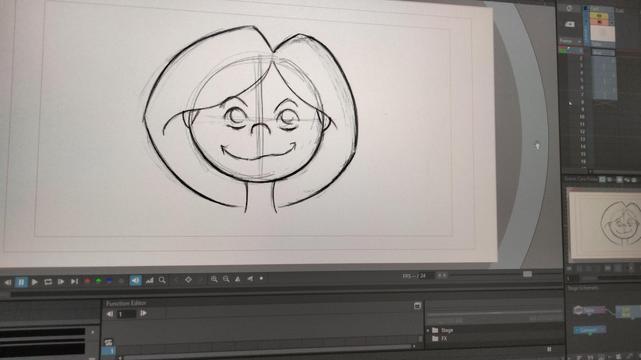Click the playback frame slider handle
This screenshot has width=641, height=360.
click(x=527, y=274)
